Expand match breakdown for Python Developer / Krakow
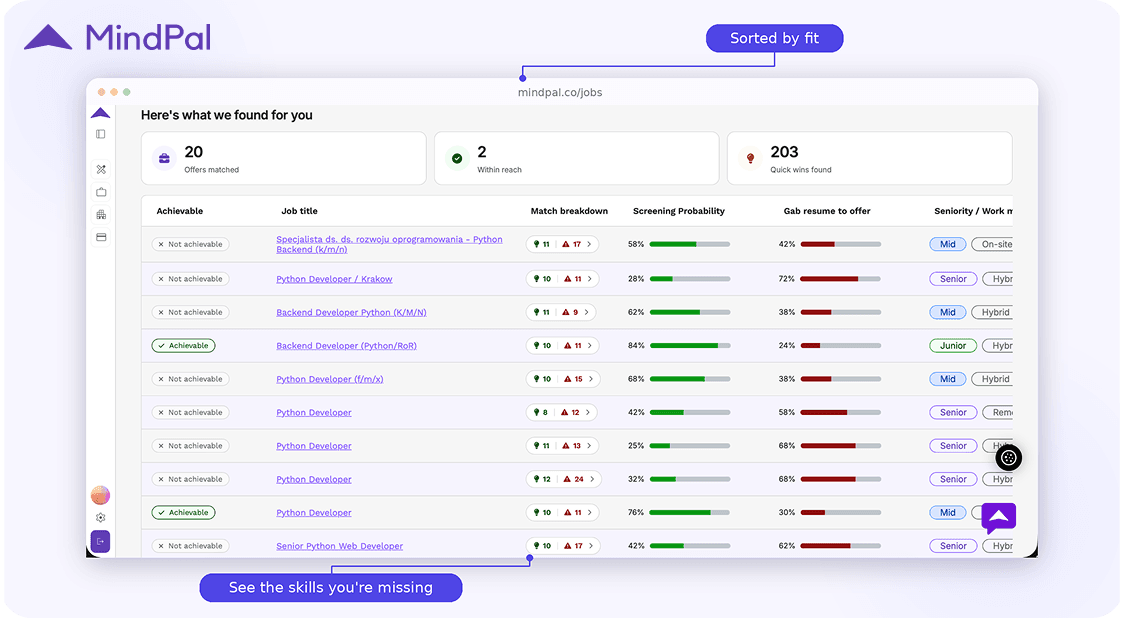The height and width of the screenshot is (618, 1124). pos(562,279)
